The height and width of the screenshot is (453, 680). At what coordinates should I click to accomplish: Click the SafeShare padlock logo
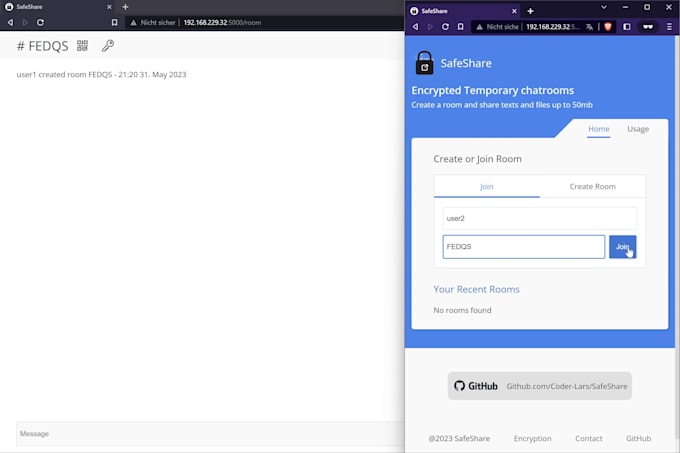(424, 63)
